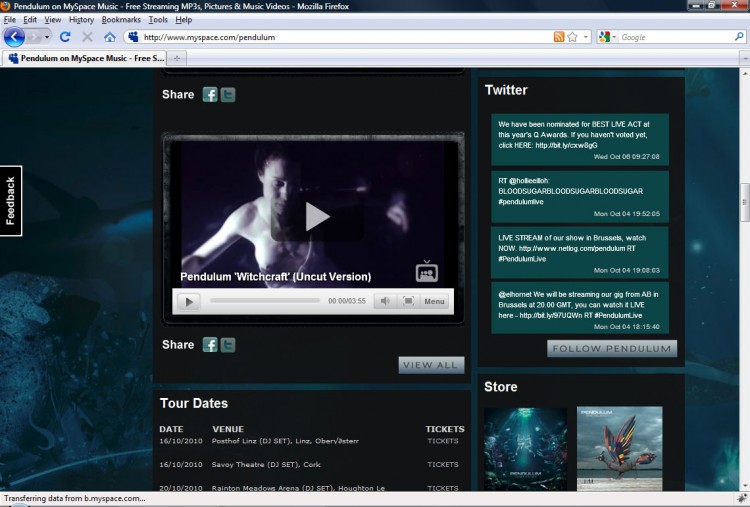
Task: Click the TICKETS link for Posthof Linz
Action: [x=443, y=441]
